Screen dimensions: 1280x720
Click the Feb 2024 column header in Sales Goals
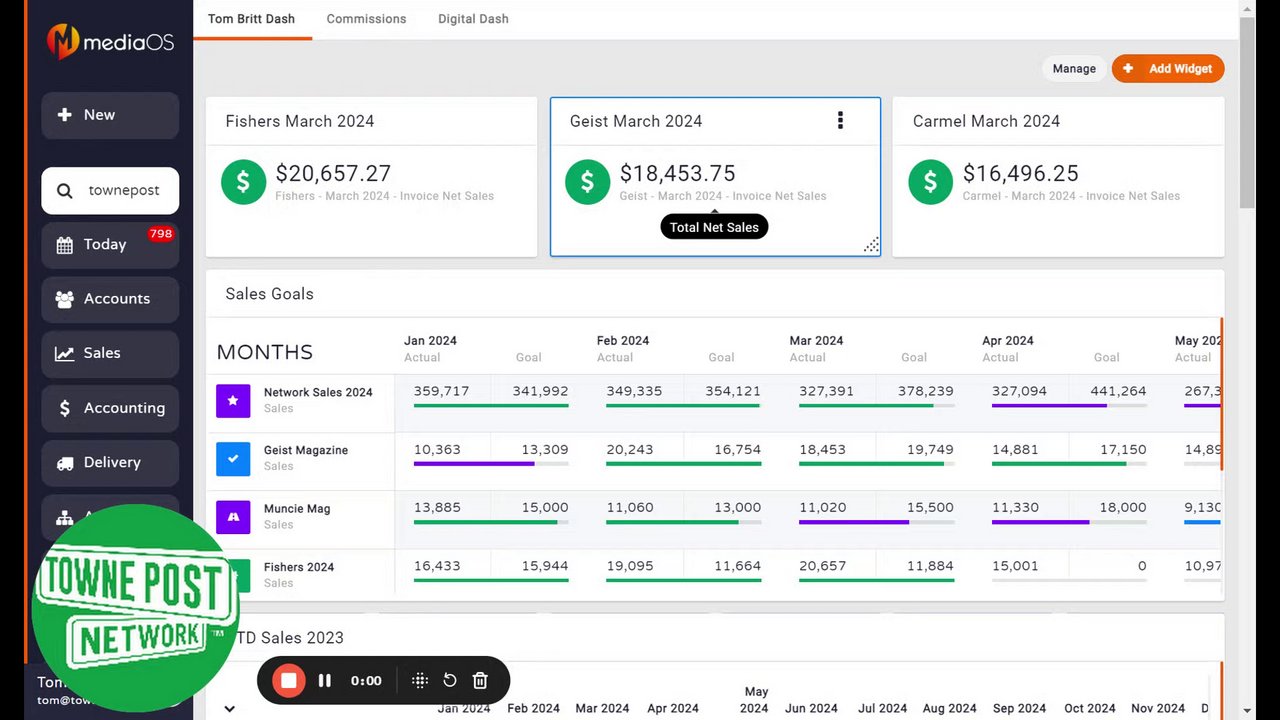tap(623, 340)
